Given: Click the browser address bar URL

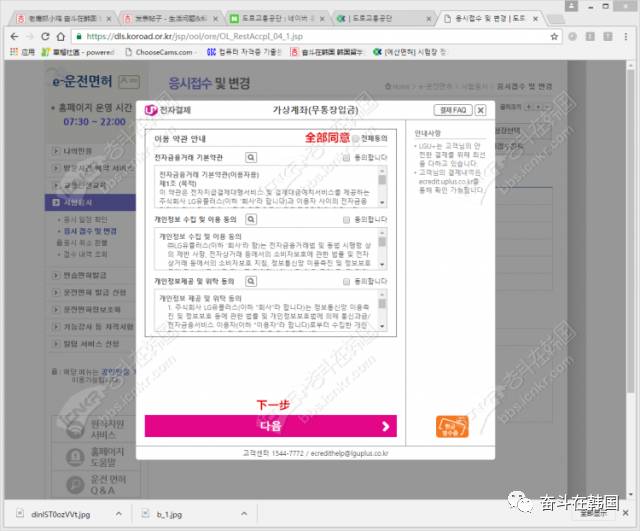Looking at the screenshot, I should (x=195, y=37).
